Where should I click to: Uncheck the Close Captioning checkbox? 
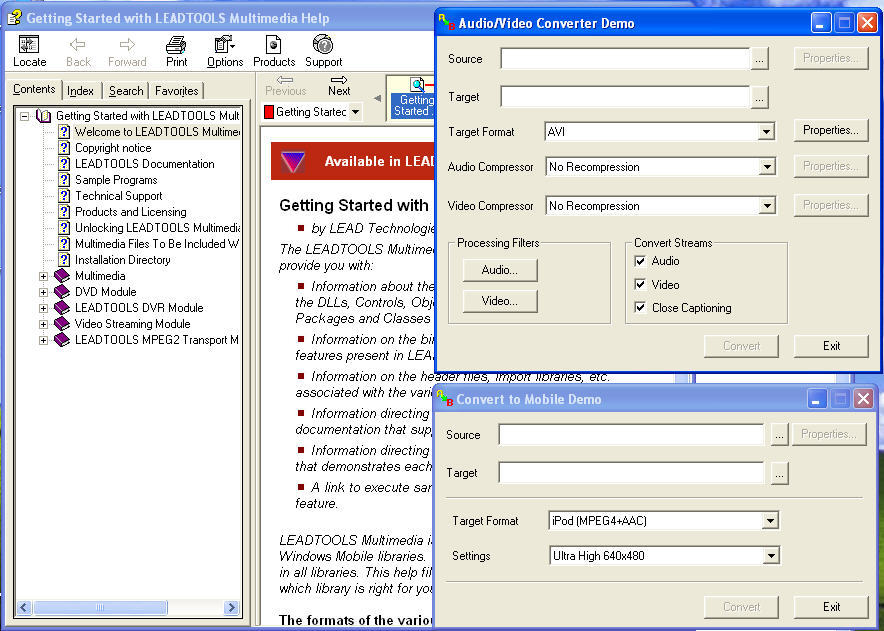tap(640, 307)
